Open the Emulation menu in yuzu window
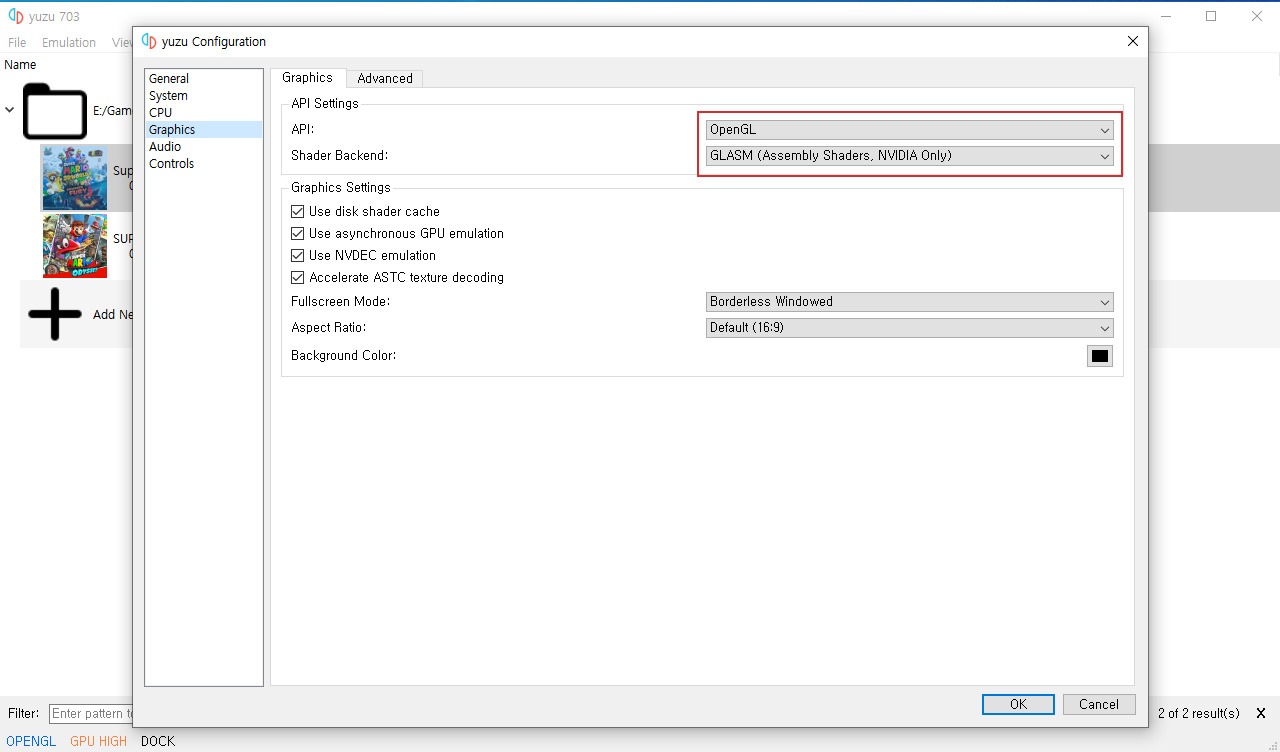The image size is (1280, 752). tap(69, 42)
